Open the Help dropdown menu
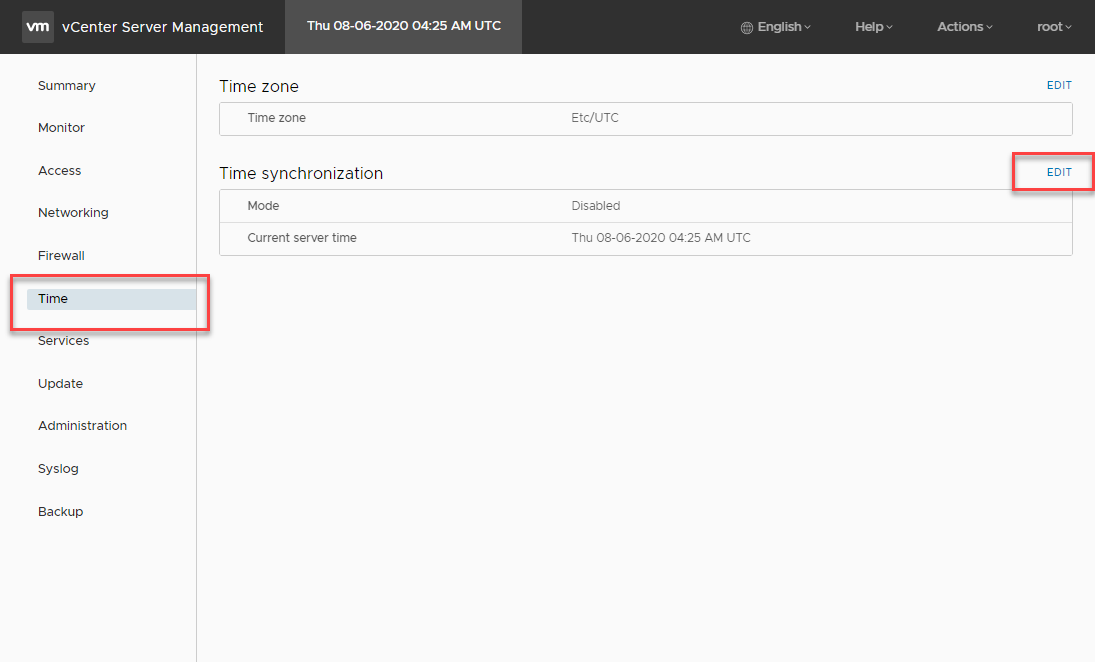 [x=872, y=27]
